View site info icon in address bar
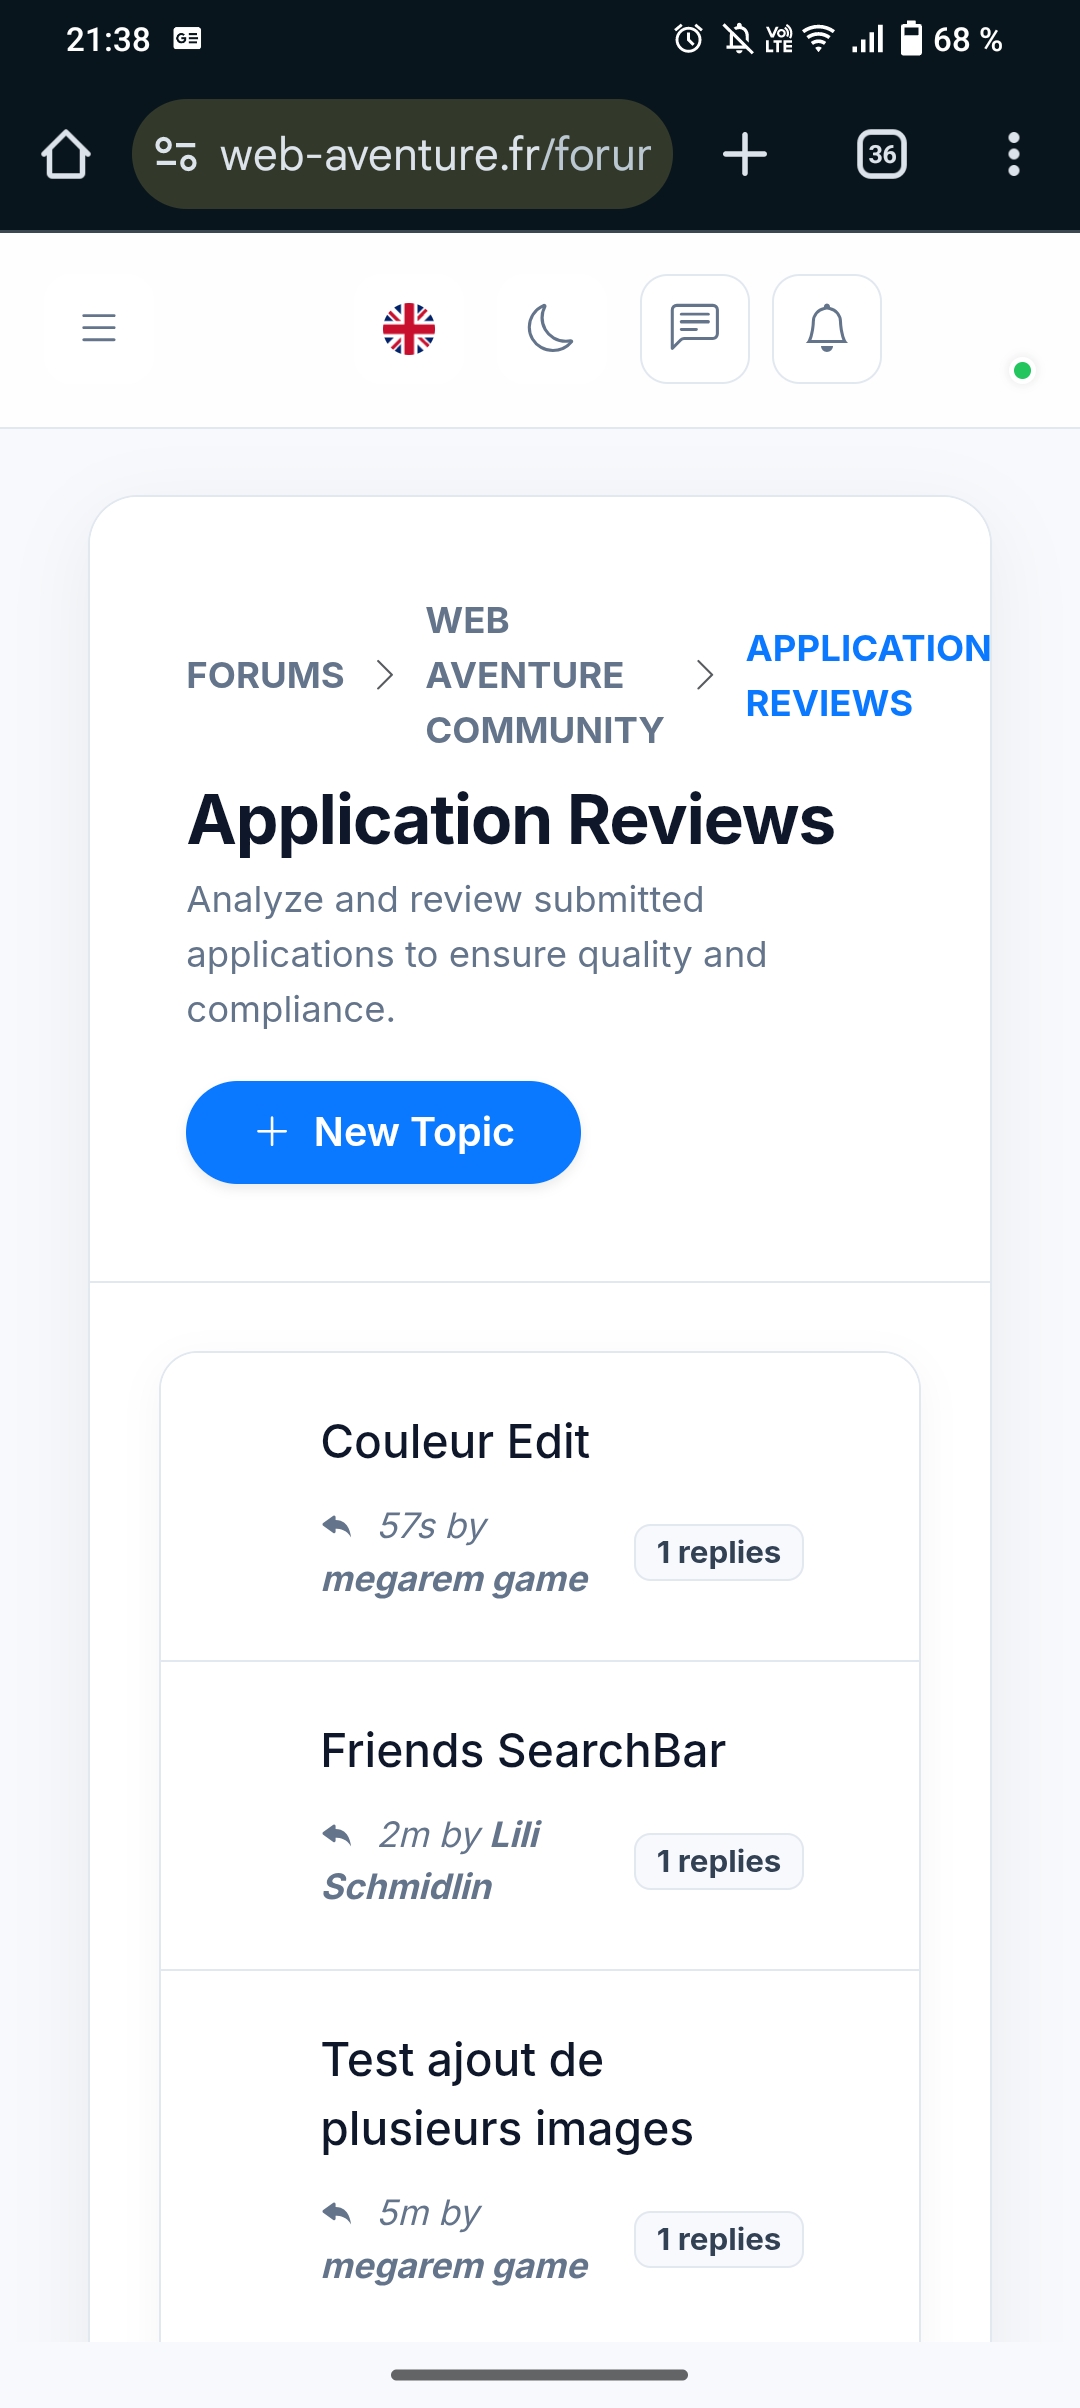The width and height of the screenshot is (1080, 2408). coord(176,155)
